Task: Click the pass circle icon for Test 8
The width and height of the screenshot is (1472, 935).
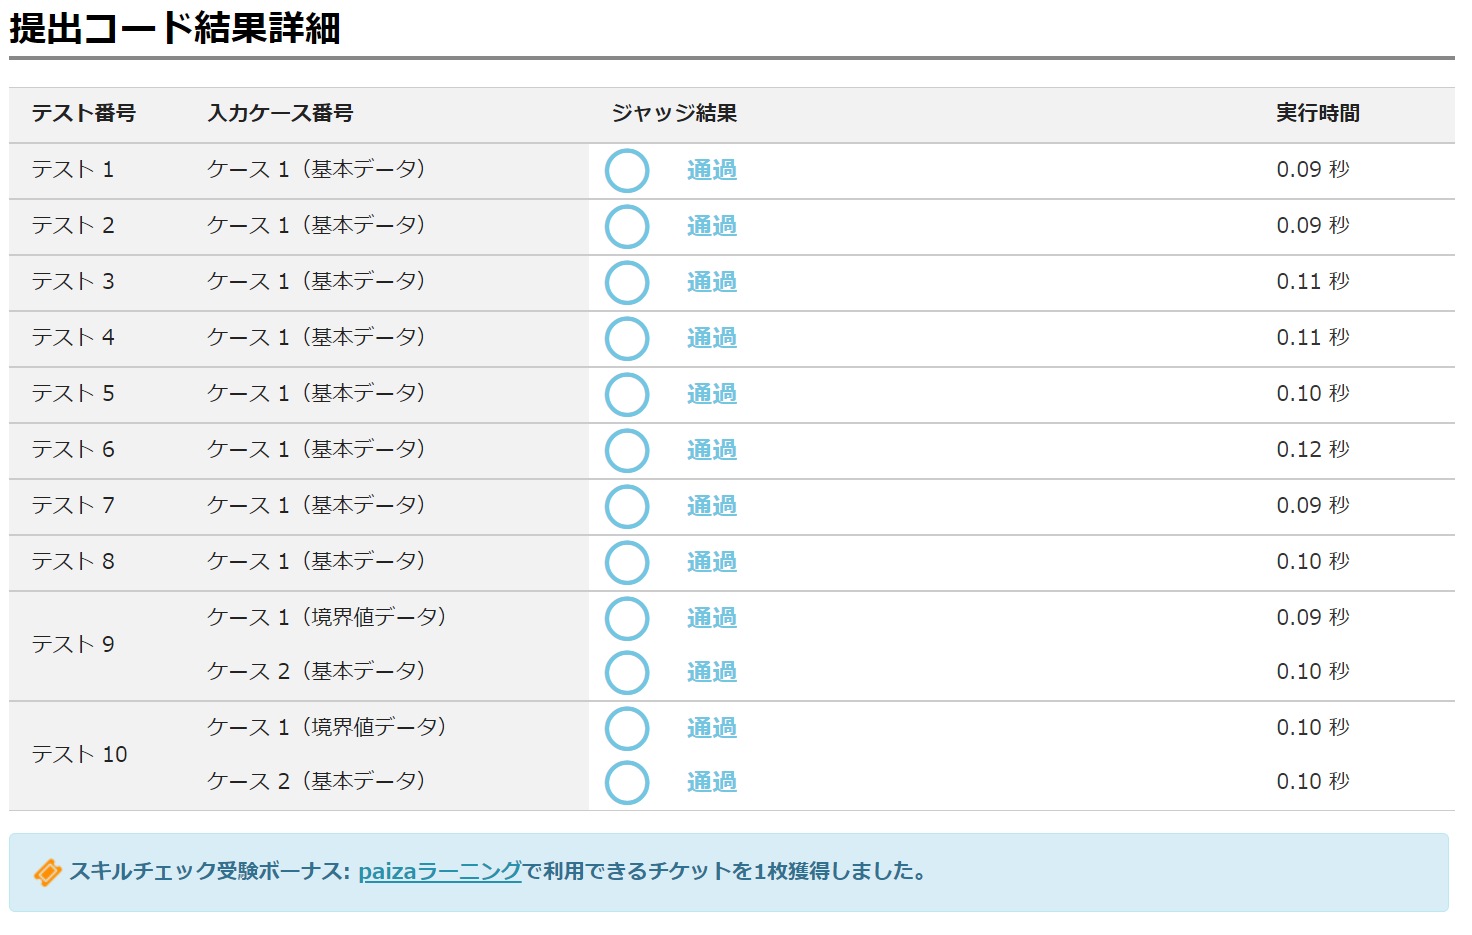Action: 627,563
